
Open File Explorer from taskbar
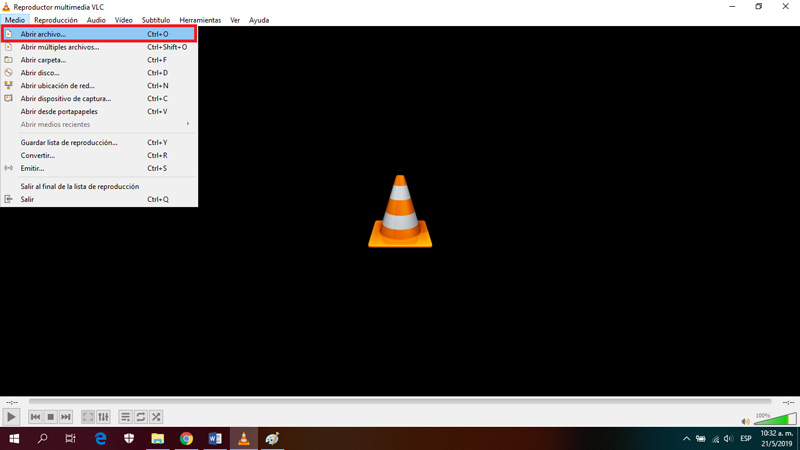click(158, 439)
